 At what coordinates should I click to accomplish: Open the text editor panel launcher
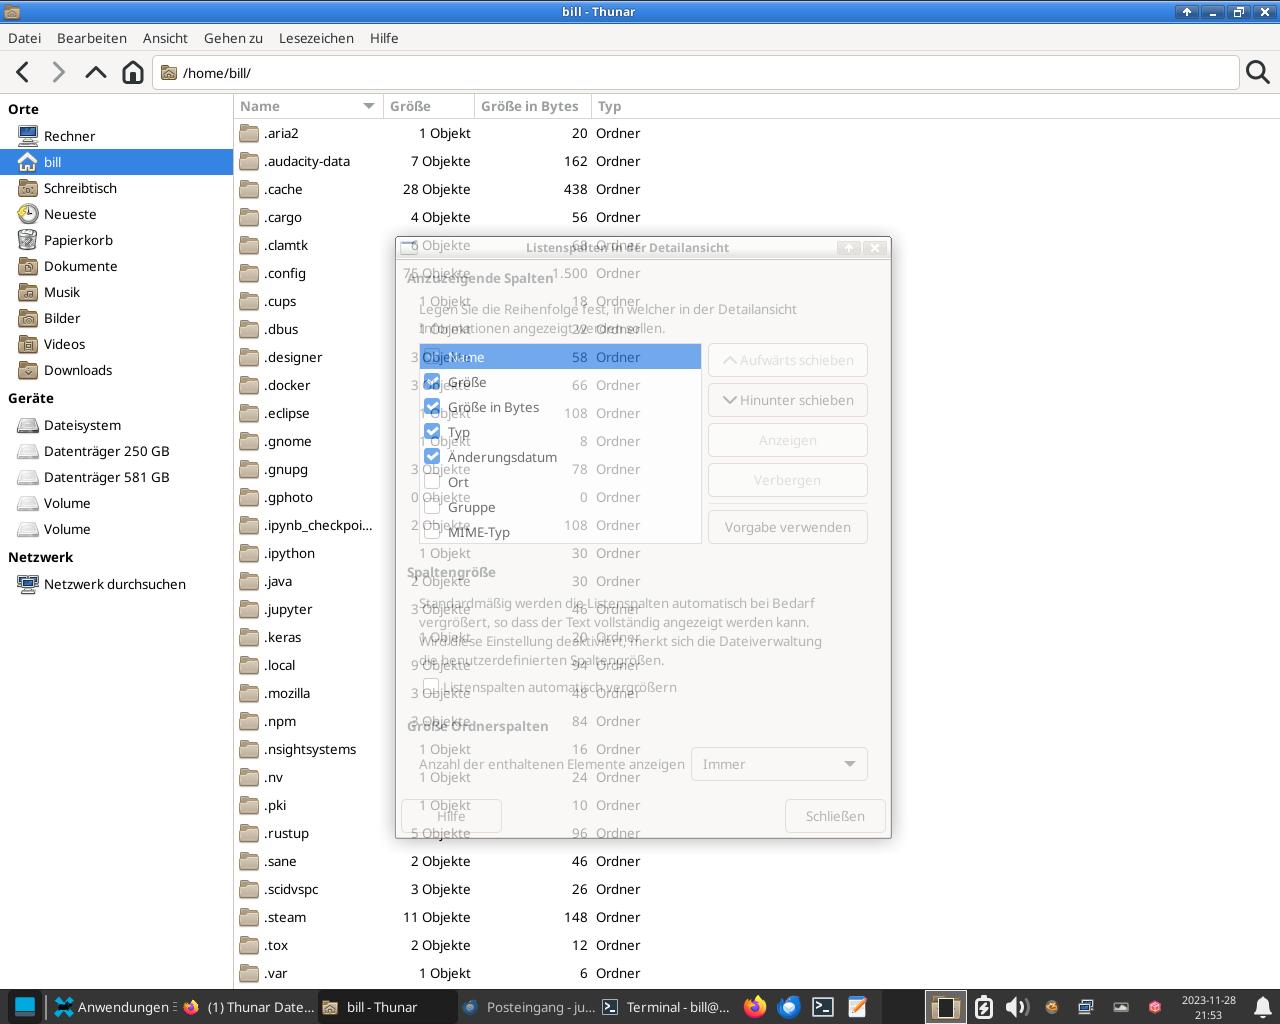(x=857, y=1007)
